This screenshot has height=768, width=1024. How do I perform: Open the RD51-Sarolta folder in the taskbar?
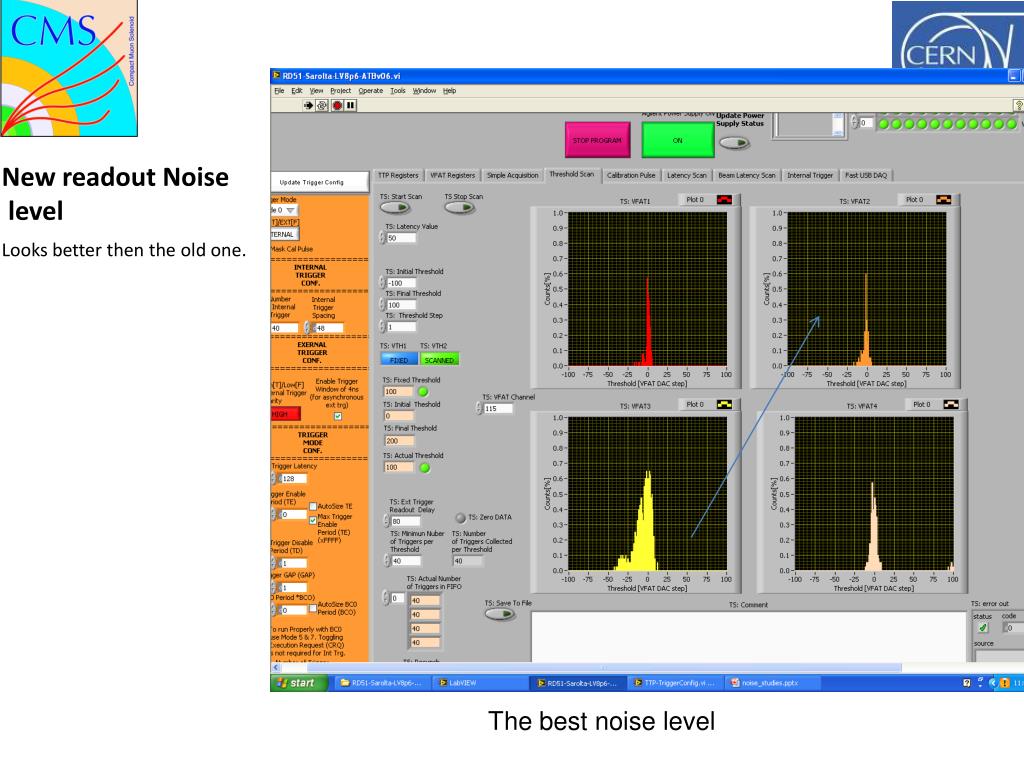[x=383, y=683]
